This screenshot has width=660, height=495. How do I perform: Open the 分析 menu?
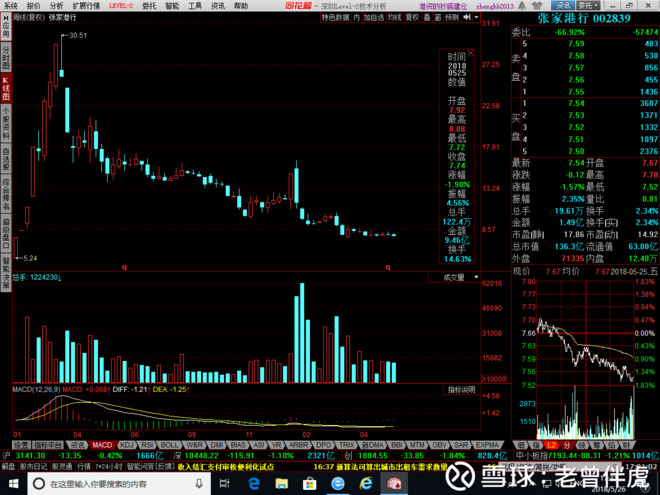point(56,5)
